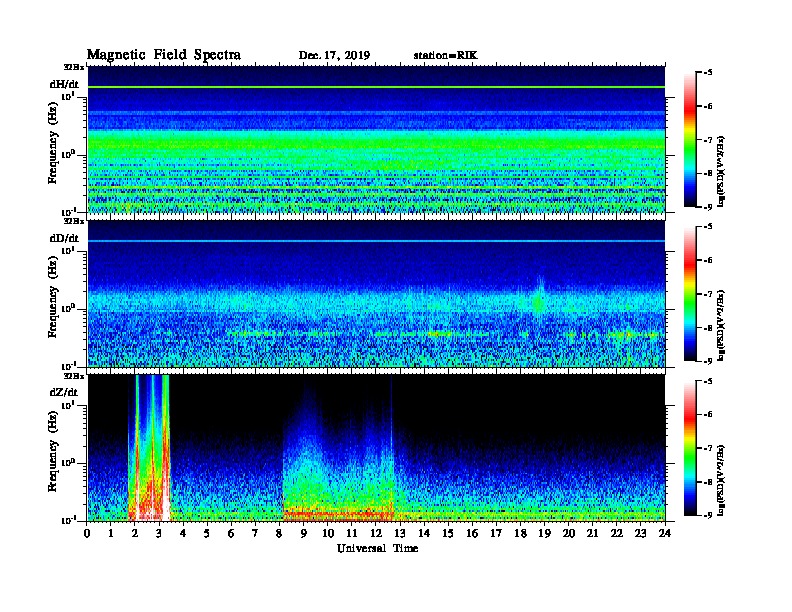Screen dimensions: 792x612
Task: Click the 10^0 frequency tick of dZ/dt panel
Action: click(x=68, y=462)
